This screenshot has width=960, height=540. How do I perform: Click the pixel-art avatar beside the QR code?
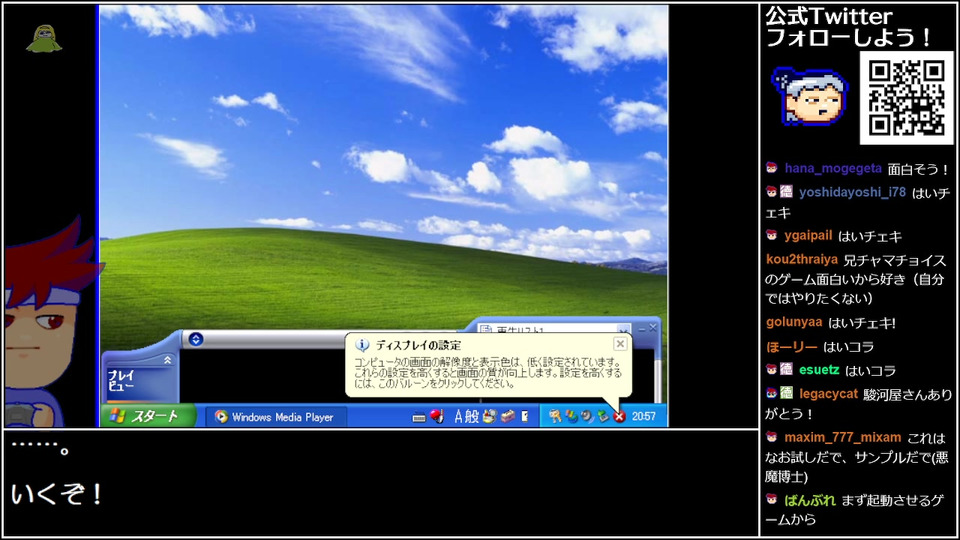click(811, 97)
